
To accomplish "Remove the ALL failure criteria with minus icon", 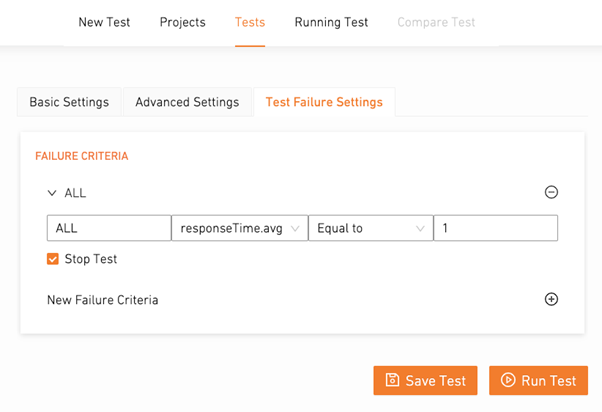I will [x=551, y=192].
